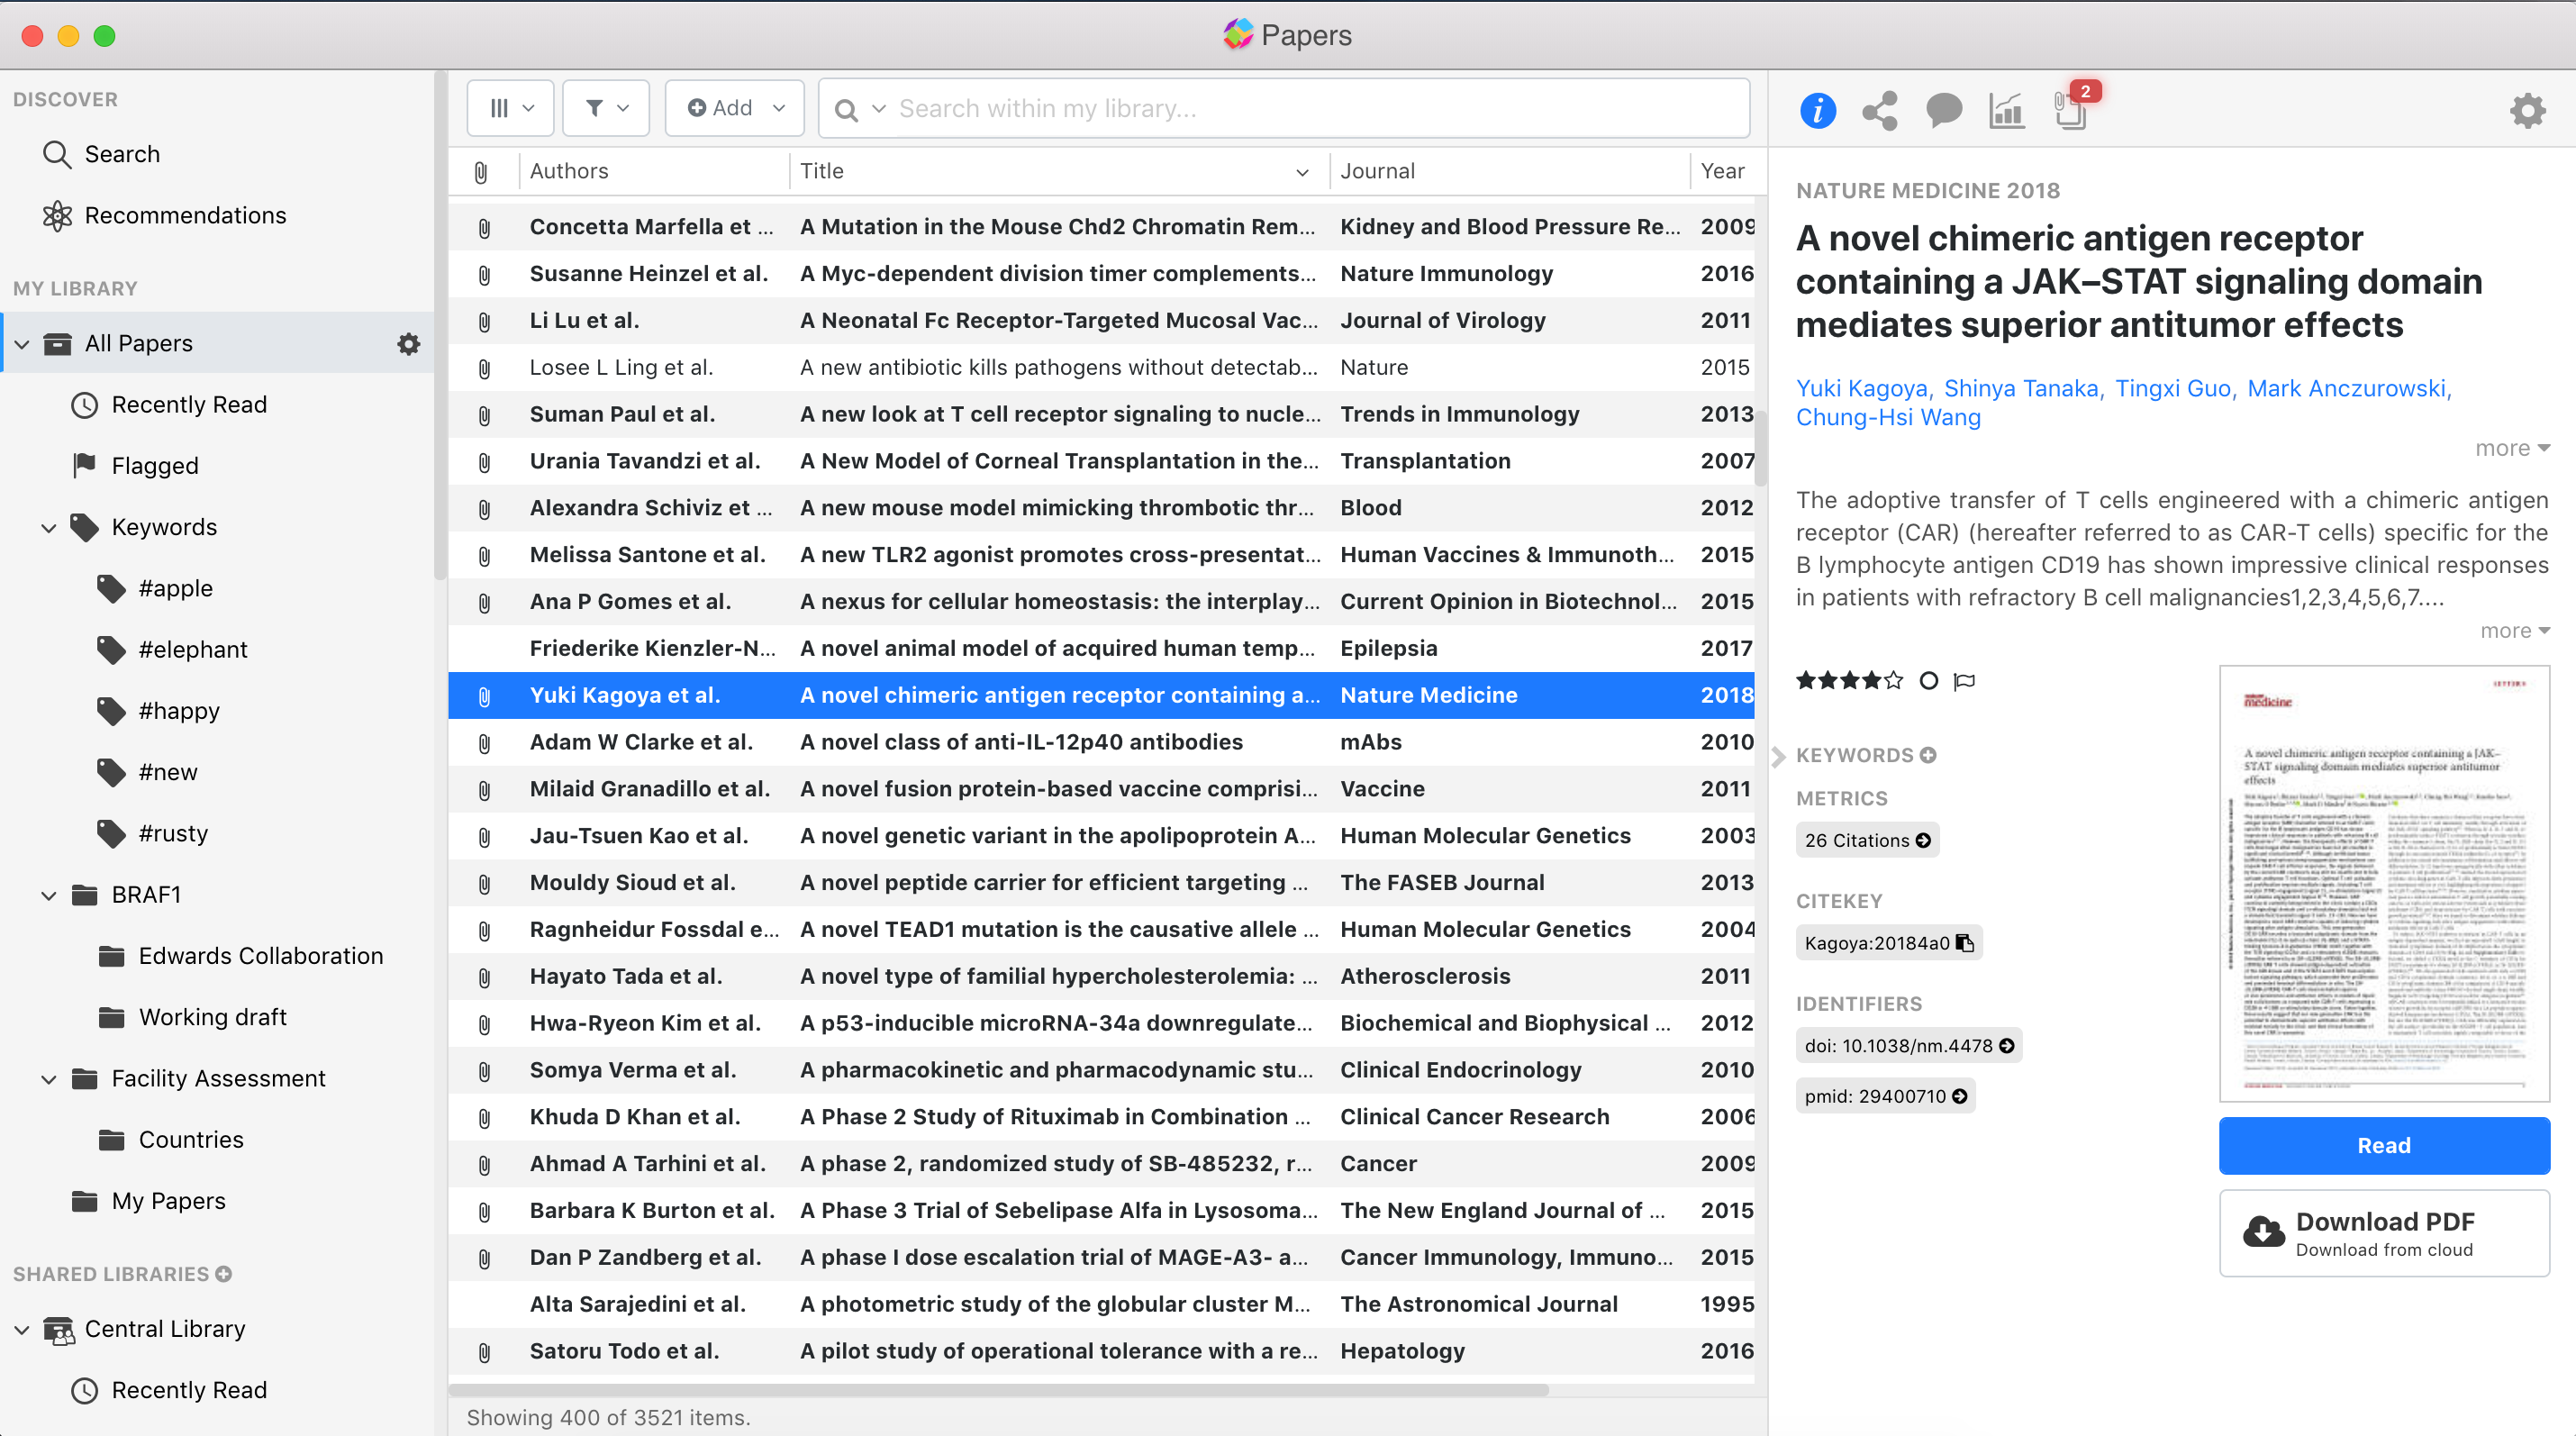Screen dimensions: 2576x1436
Task: Open the filter dropdown
Action: click(x=606, y=108)
